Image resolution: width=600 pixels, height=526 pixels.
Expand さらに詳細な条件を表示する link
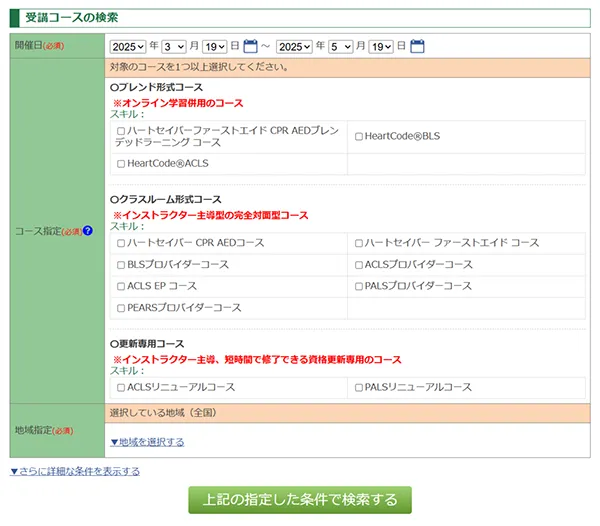point(75,471)
